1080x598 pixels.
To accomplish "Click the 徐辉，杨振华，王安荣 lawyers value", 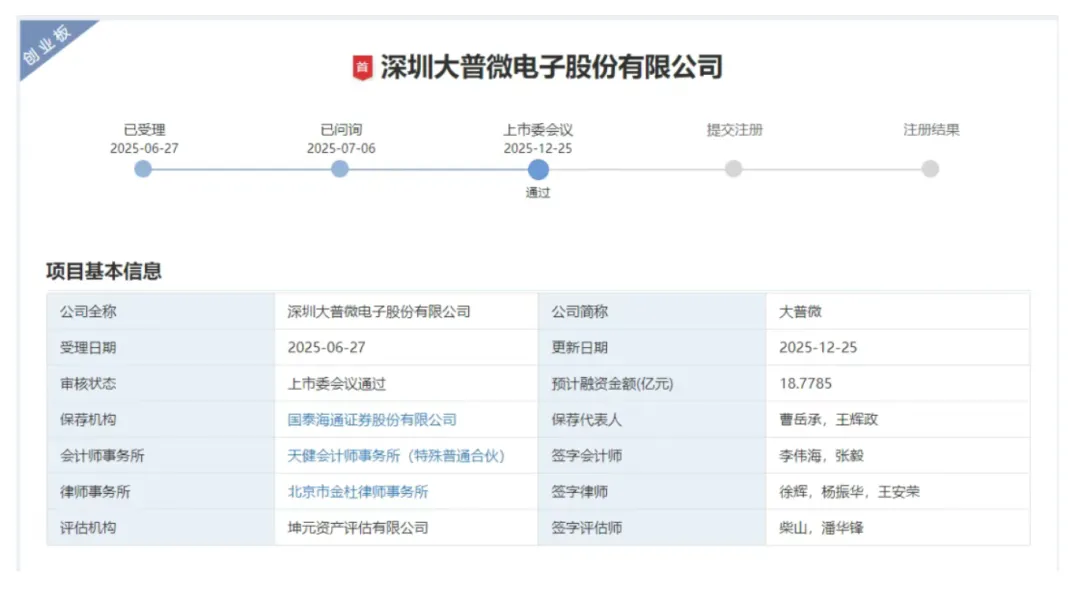I will [849, 491].
